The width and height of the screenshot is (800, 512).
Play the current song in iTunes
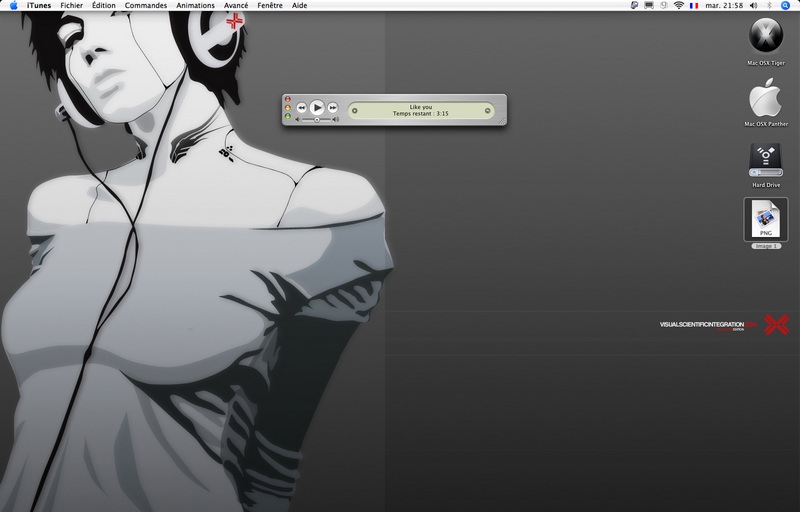pyautogui.click(x=317, y=107)
